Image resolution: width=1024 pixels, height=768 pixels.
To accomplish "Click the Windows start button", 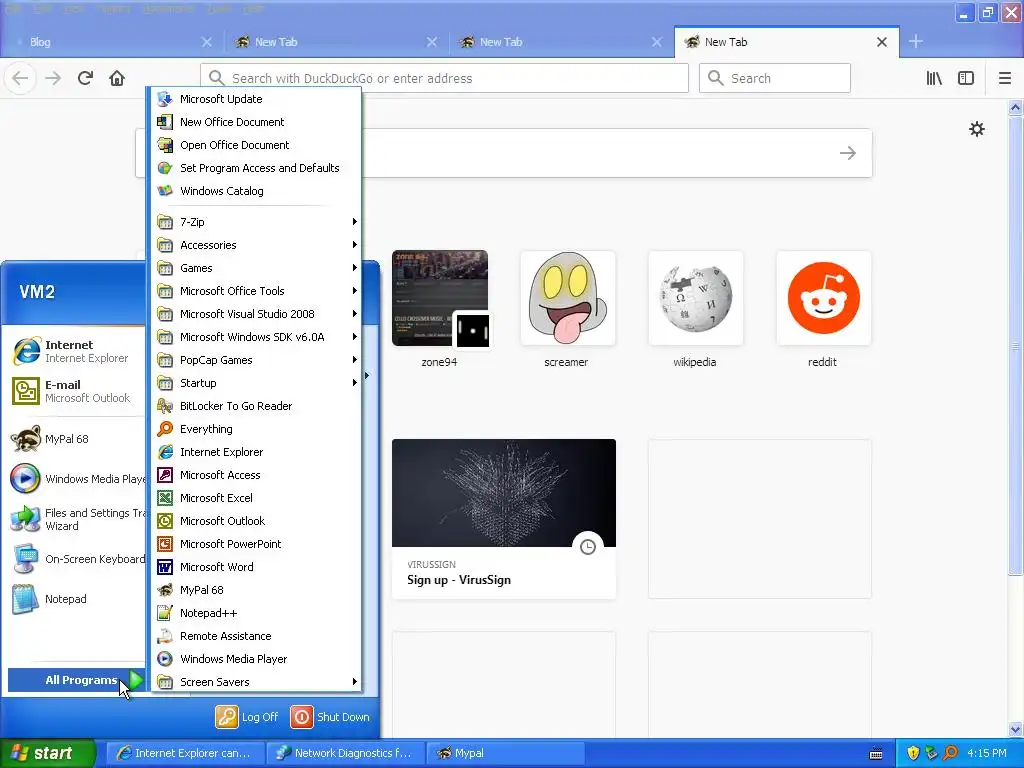I will [47, 753].
